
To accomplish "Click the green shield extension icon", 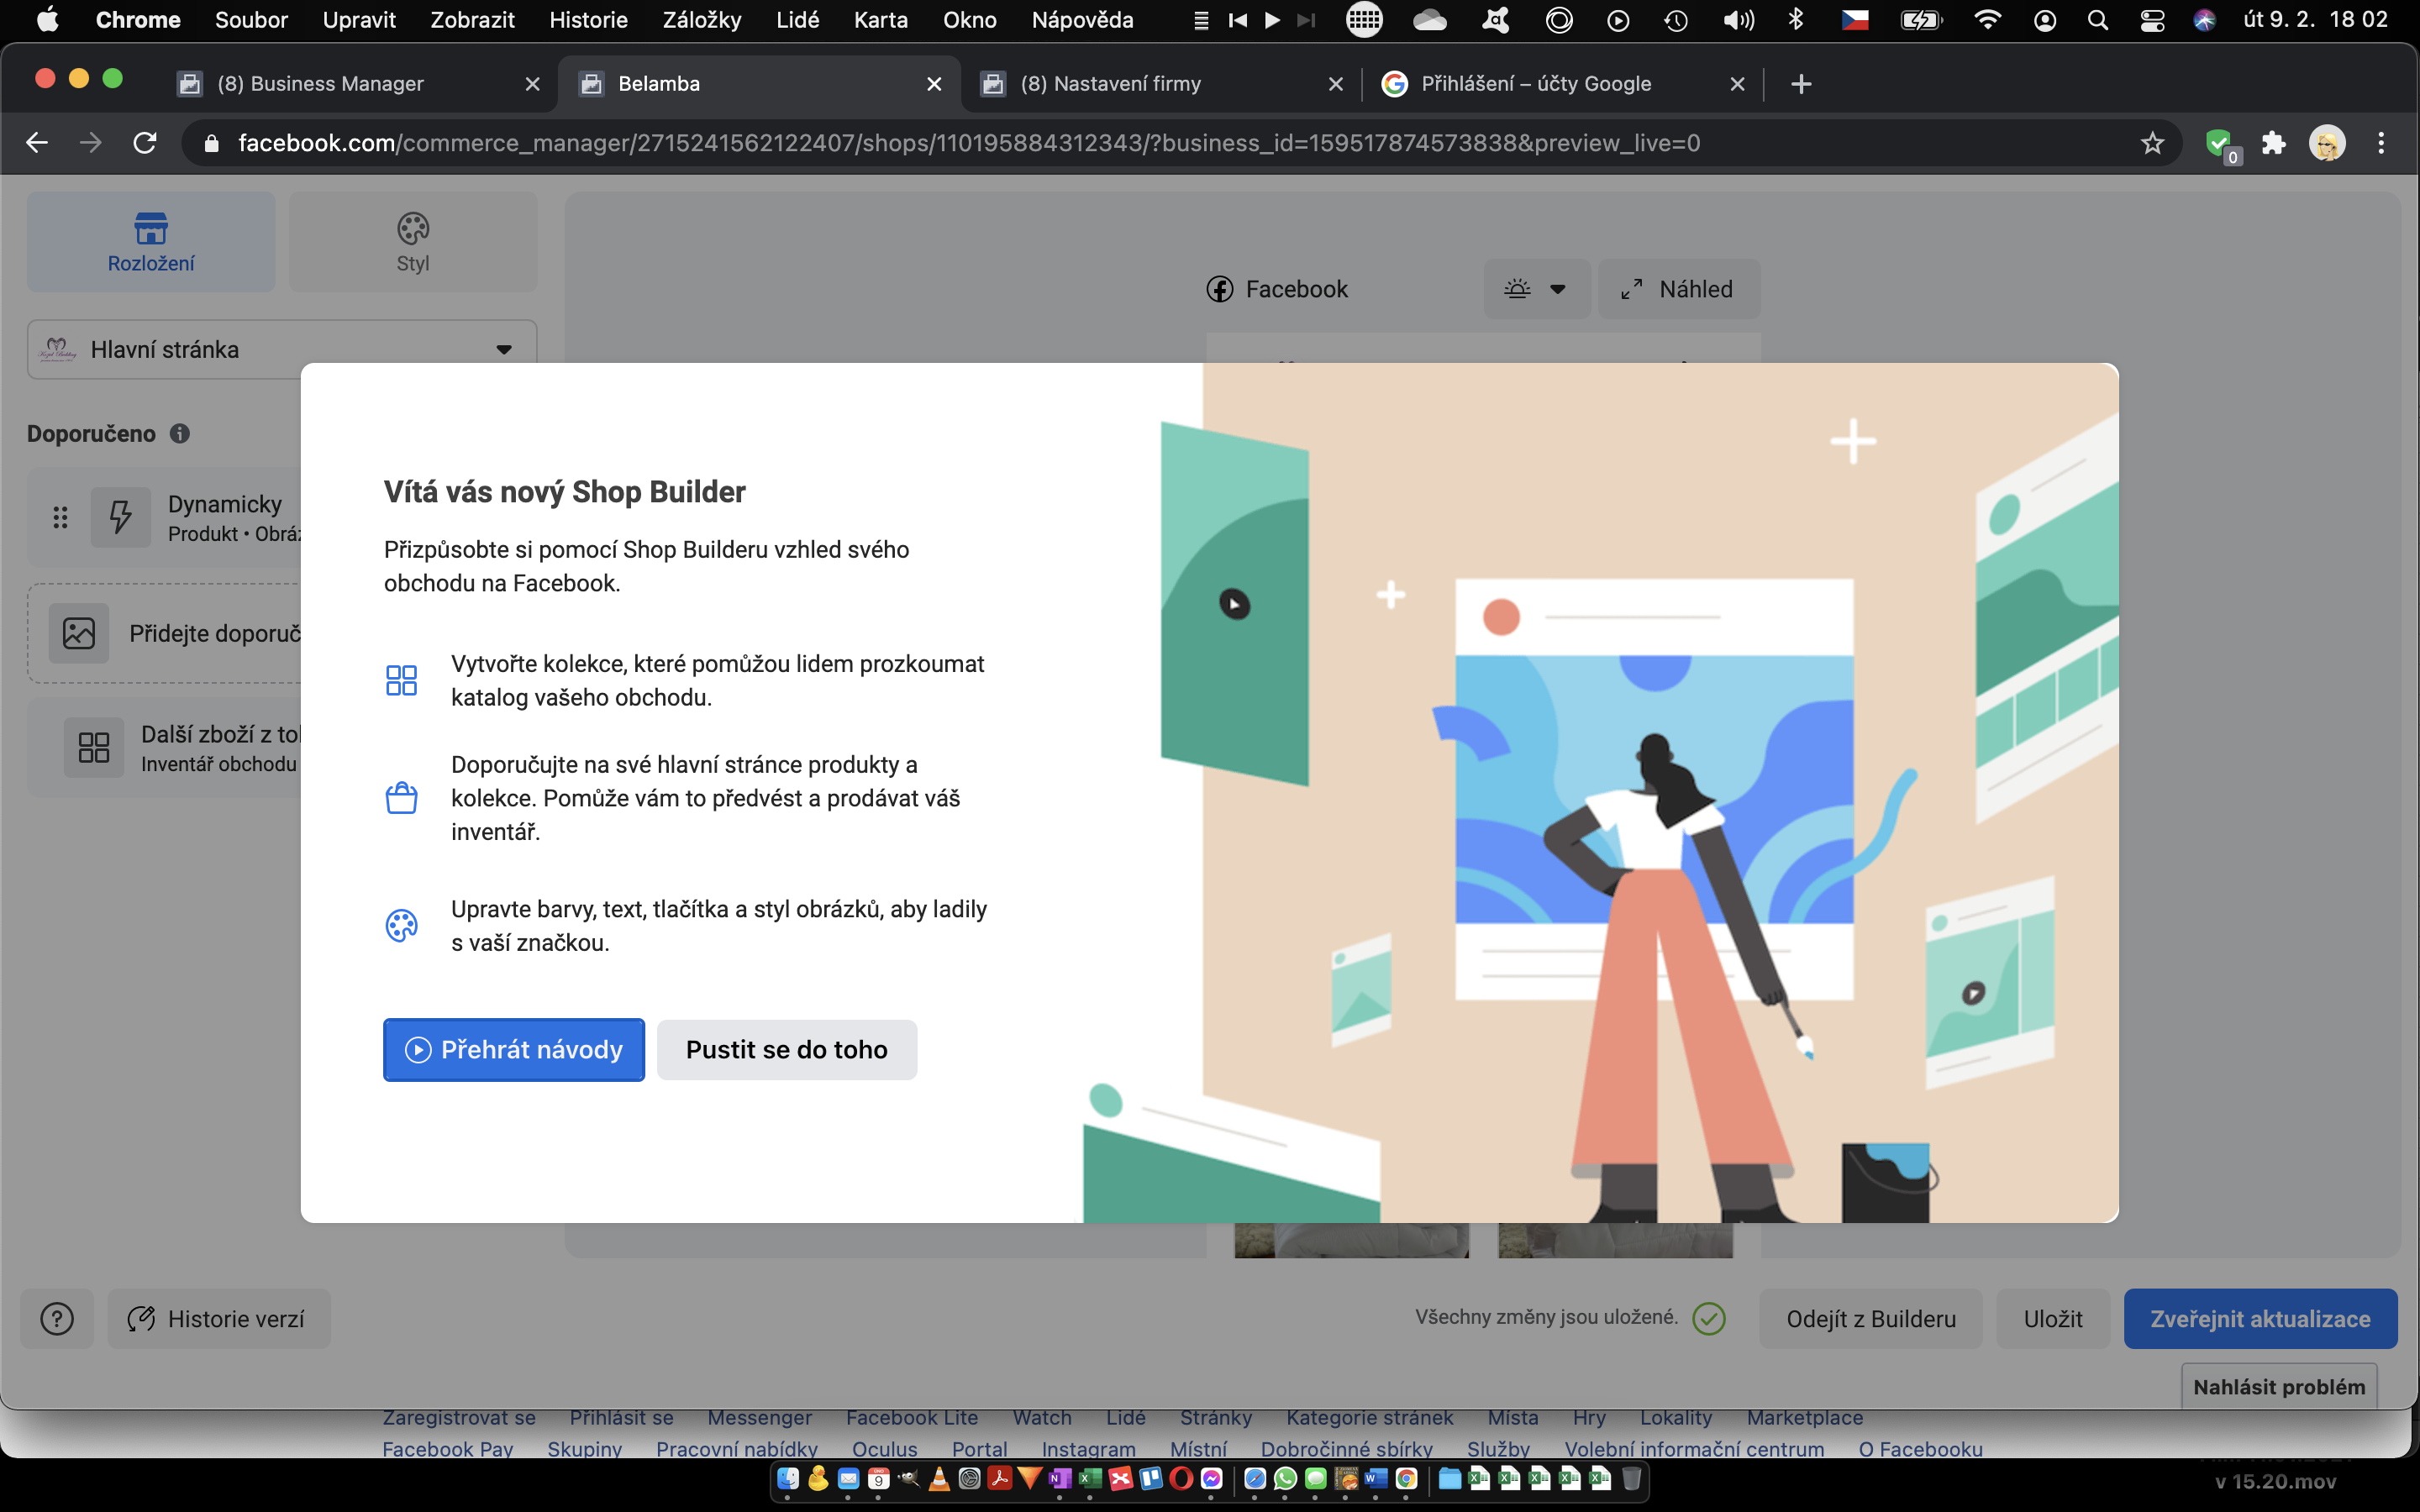I will click(2220, 145).
